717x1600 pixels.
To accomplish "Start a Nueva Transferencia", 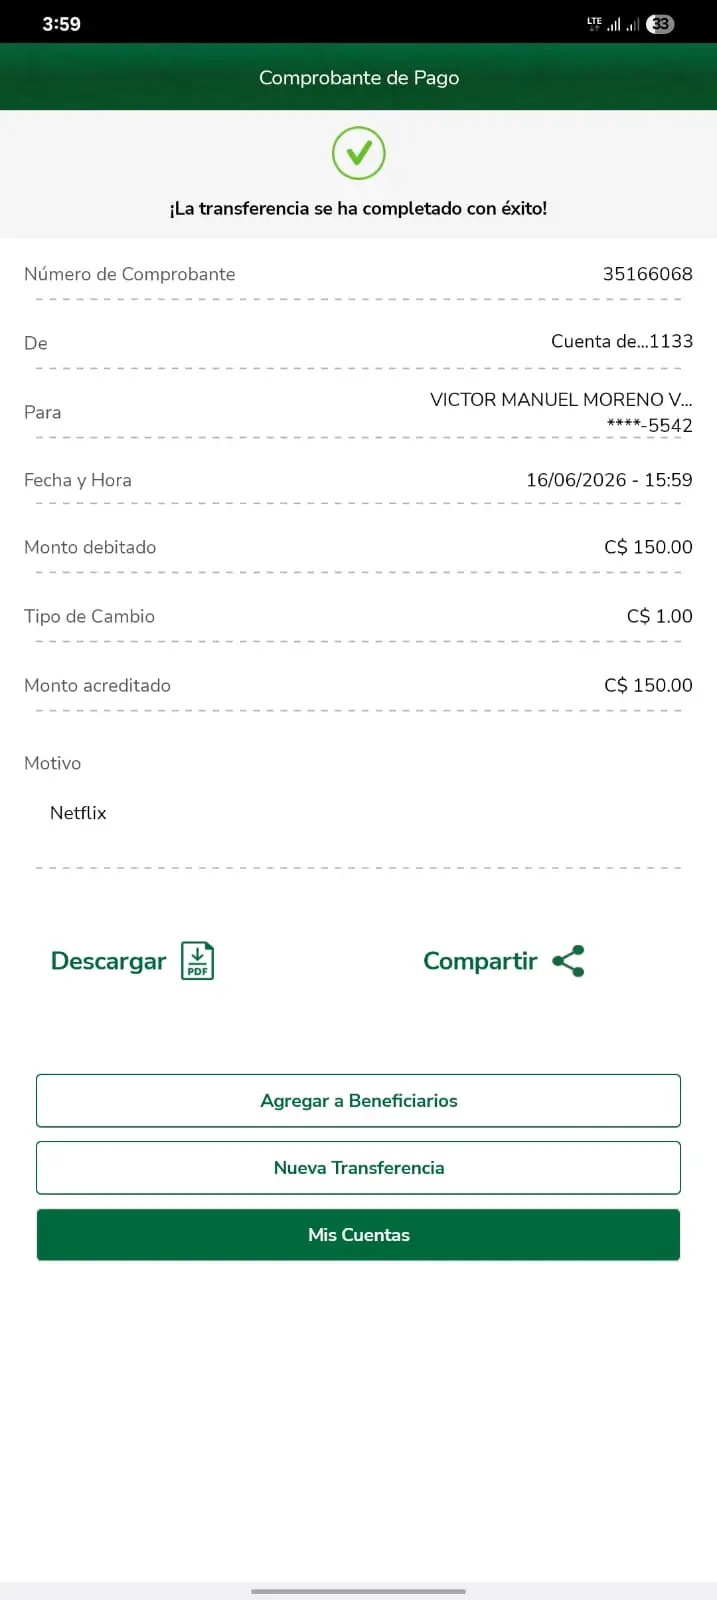I will (x=358, y=1168).
